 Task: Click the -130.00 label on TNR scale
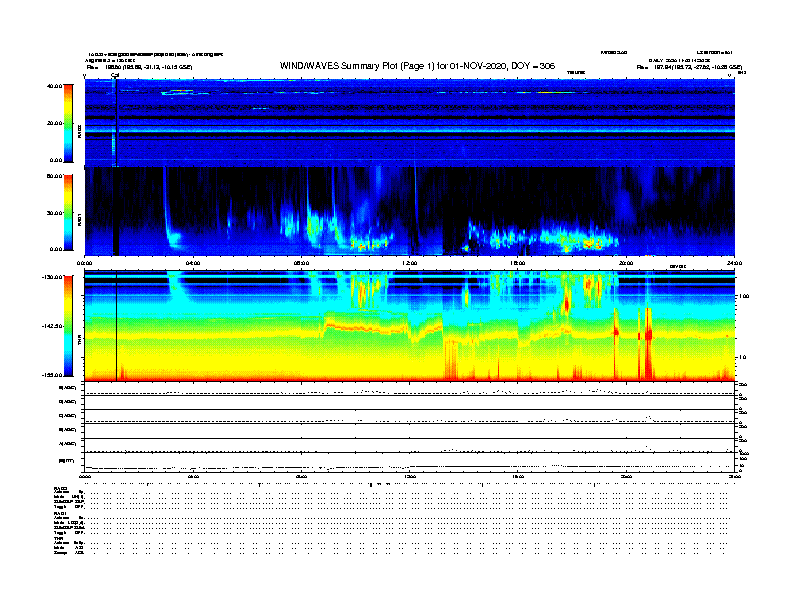52,277
